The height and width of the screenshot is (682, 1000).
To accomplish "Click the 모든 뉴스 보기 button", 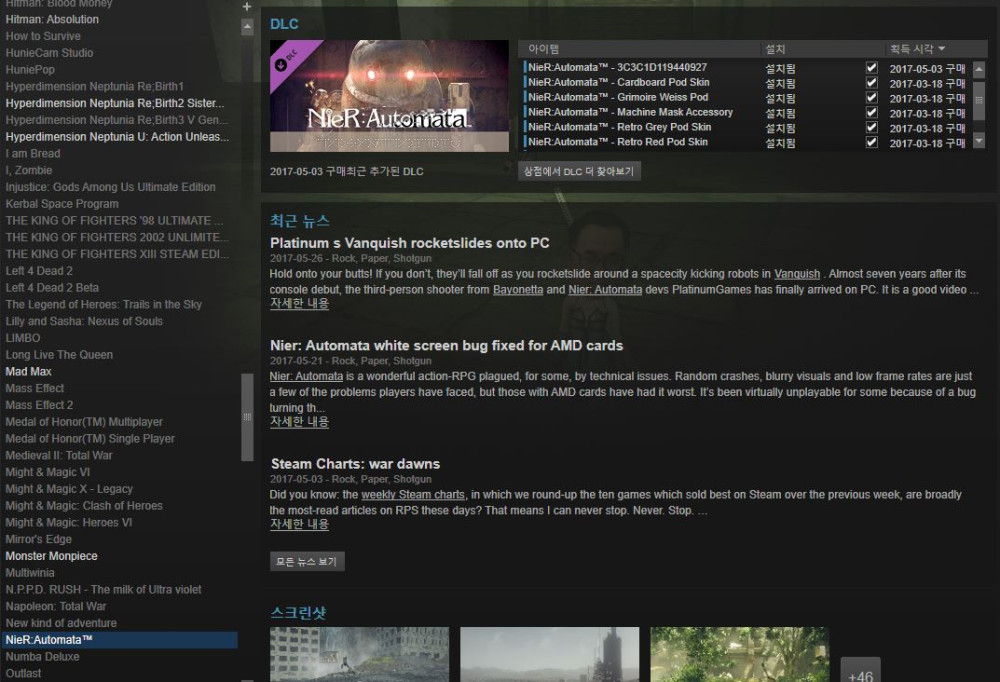I will pyautogui.click(x=307, y=562).
